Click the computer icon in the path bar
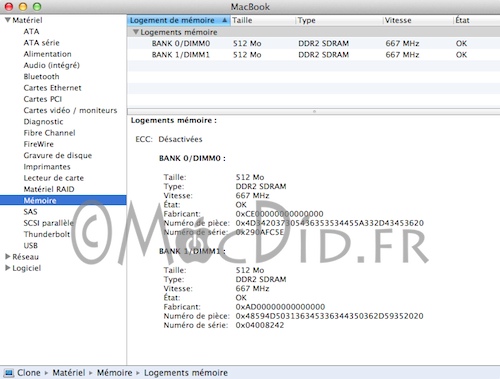 (8, 372)
